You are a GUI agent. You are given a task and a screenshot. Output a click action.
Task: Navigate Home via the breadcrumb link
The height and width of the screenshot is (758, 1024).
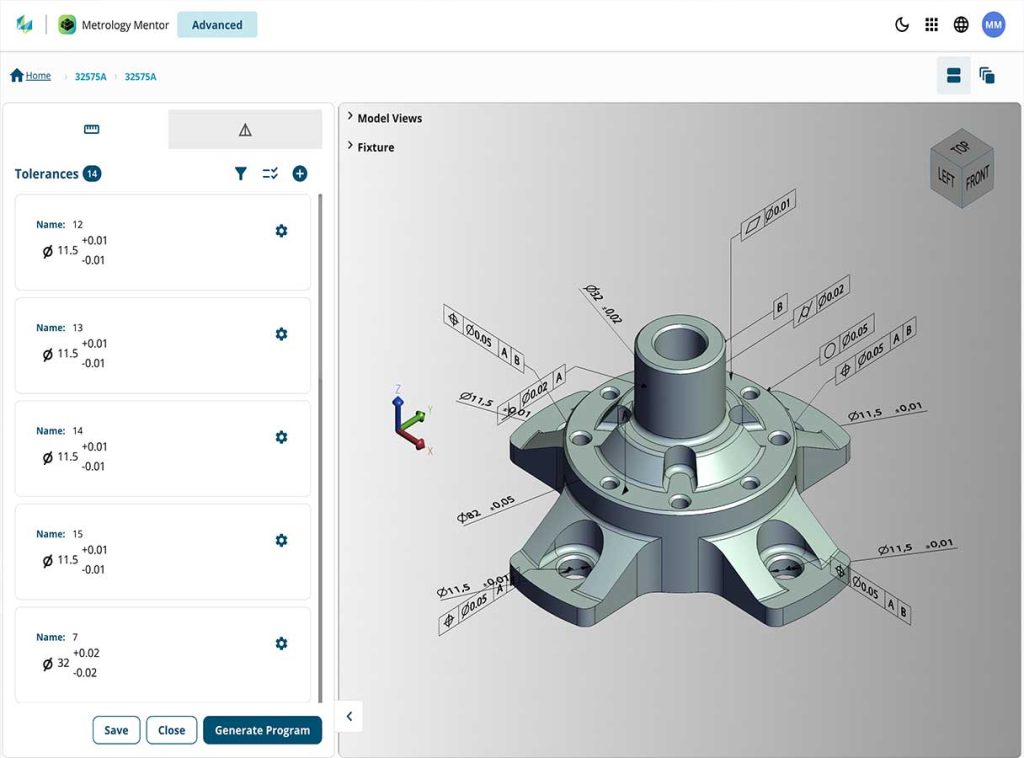pyautogui.click(x=30, y=75)
